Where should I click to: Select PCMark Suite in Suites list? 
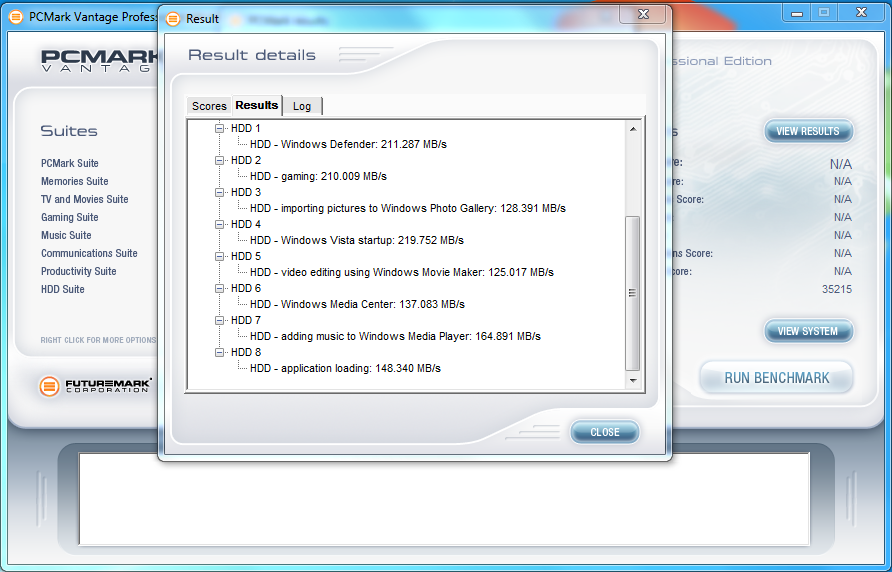point(69,163)
